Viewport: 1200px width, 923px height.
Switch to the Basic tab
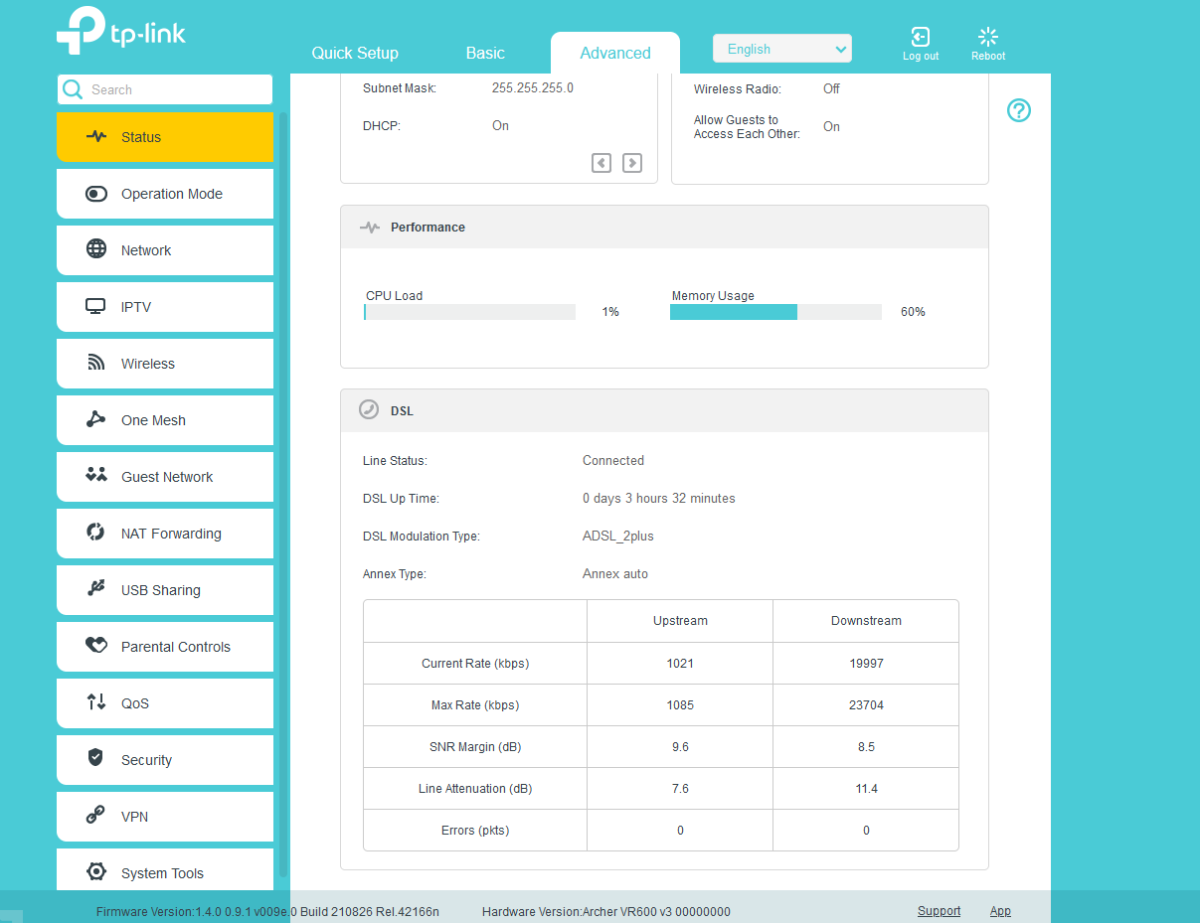pyautogui.click(x=485, y=53)
